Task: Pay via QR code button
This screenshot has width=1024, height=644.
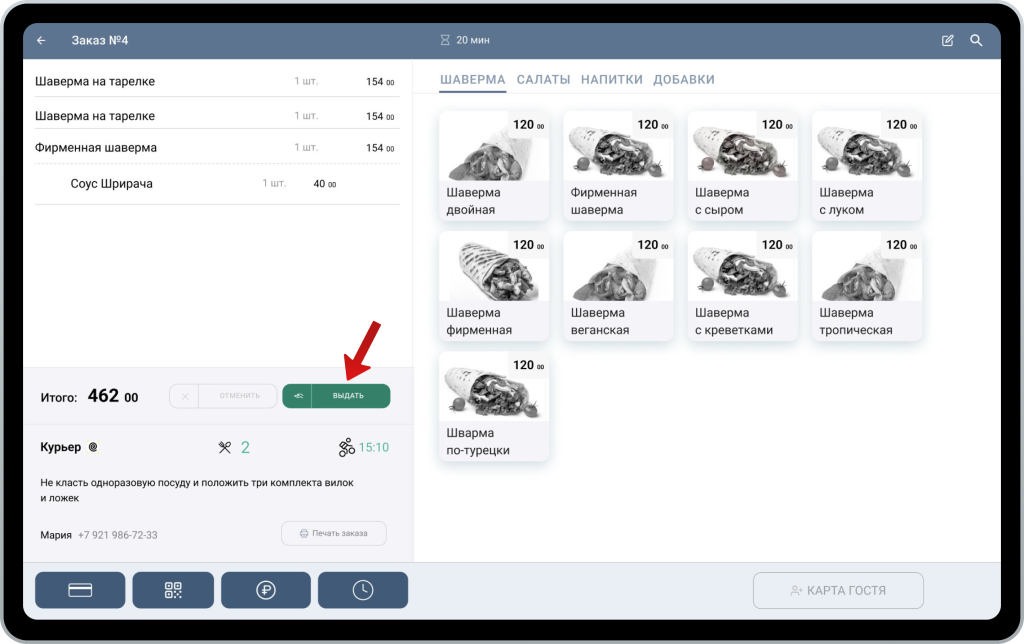Action: tap(173, 590)
